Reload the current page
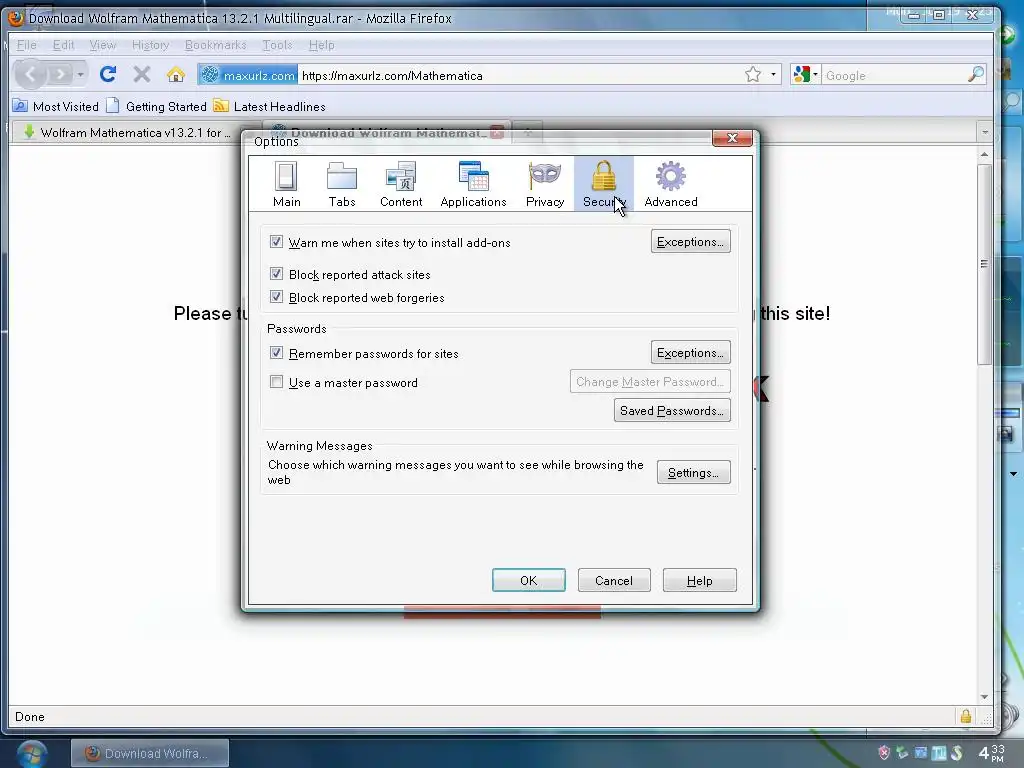 point(108,74)
